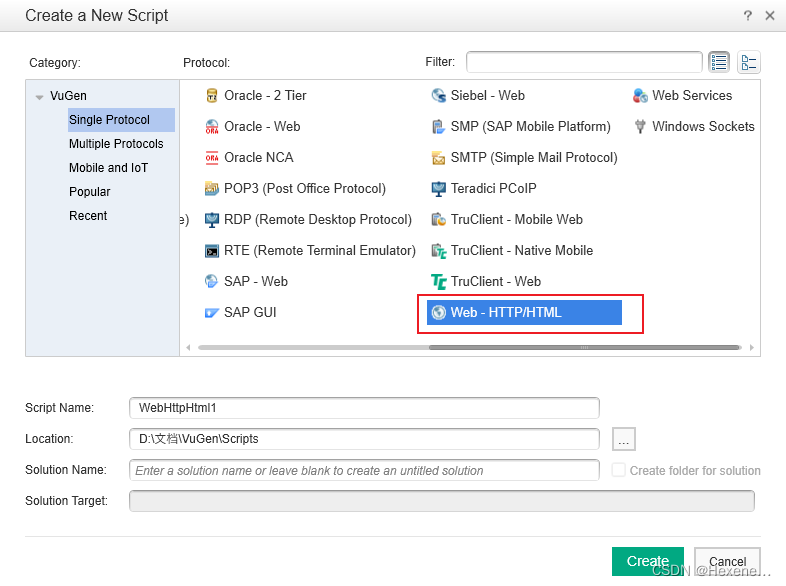The image size is (786, 586).
Task: Focus the Script Name field
Action: click(x=364, y=408)
